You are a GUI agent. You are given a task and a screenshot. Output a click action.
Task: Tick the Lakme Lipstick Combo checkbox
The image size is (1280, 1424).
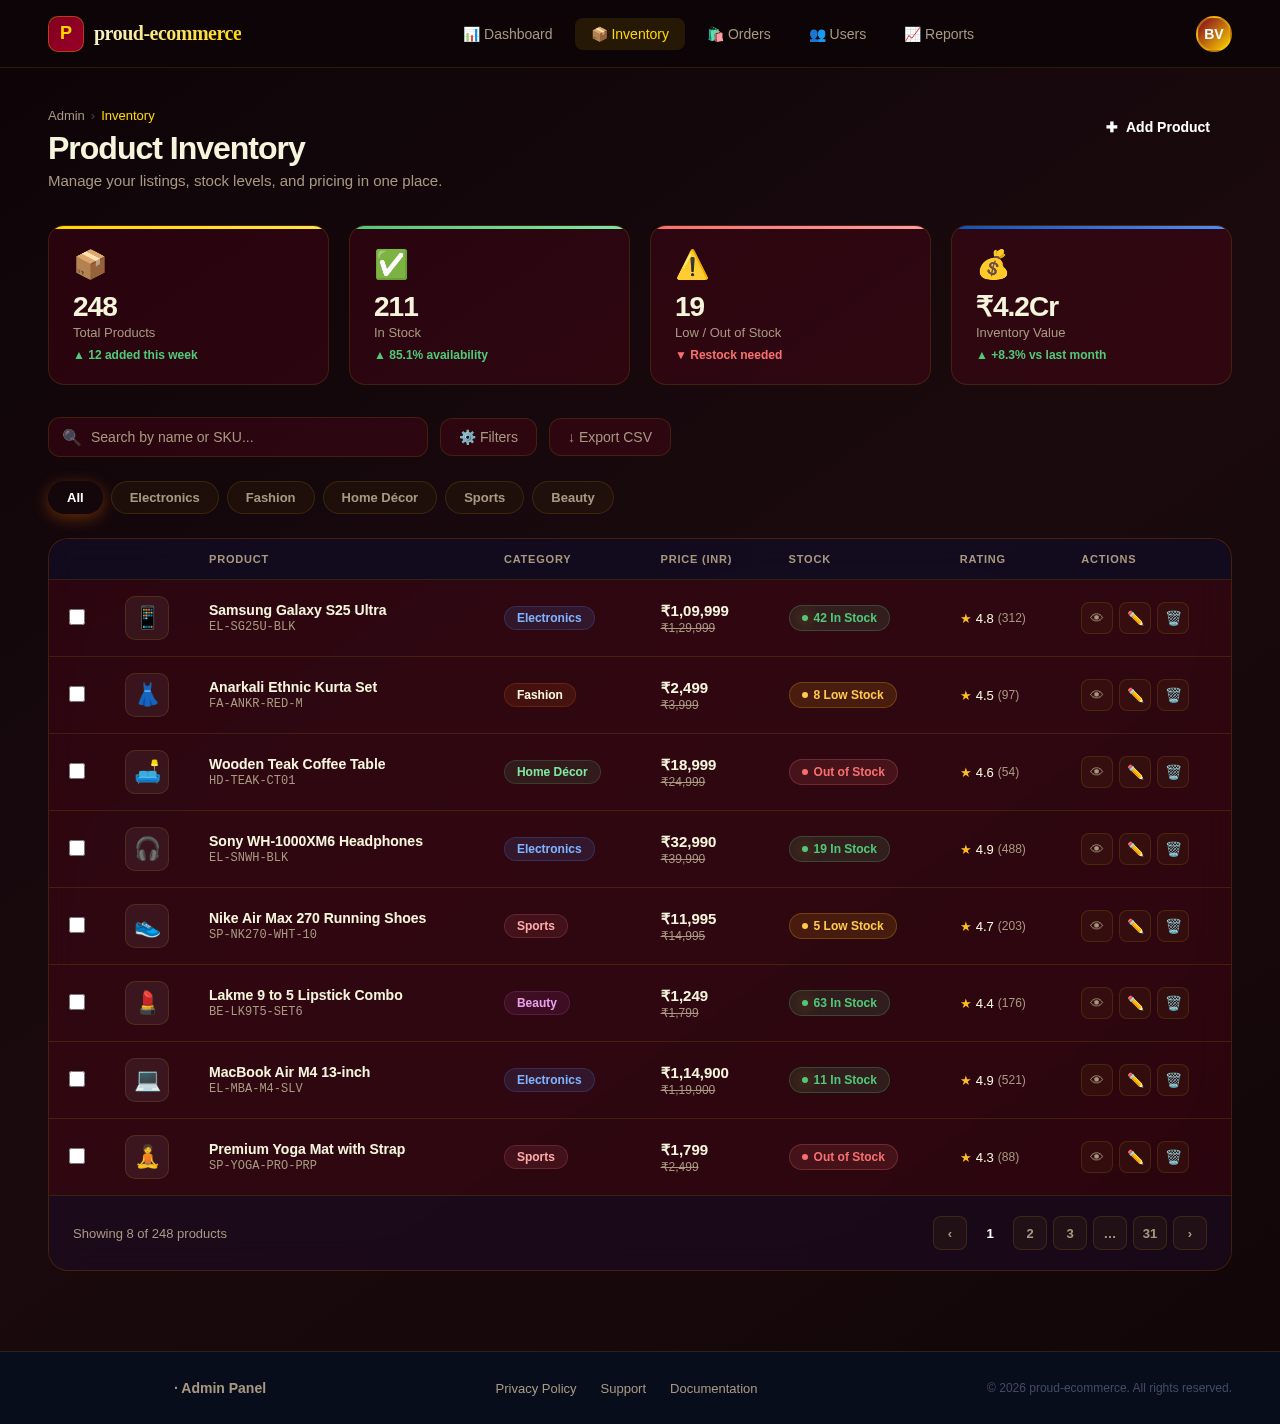tap(77, 1002)
